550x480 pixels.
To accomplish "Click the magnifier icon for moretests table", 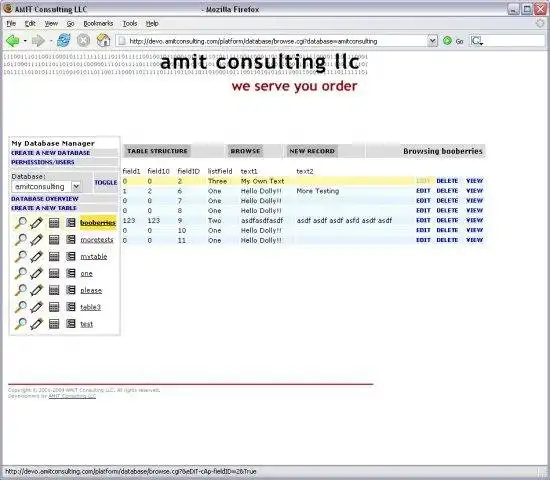I will coord(20,240).
